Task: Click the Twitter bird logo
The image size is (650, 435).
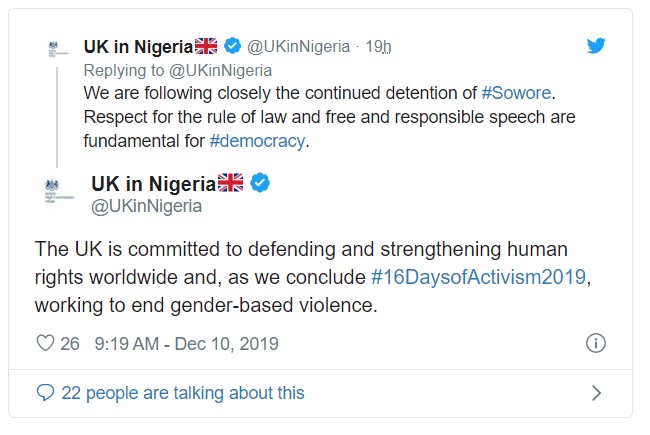Action: pyautogui.click(x=596, y=46)
